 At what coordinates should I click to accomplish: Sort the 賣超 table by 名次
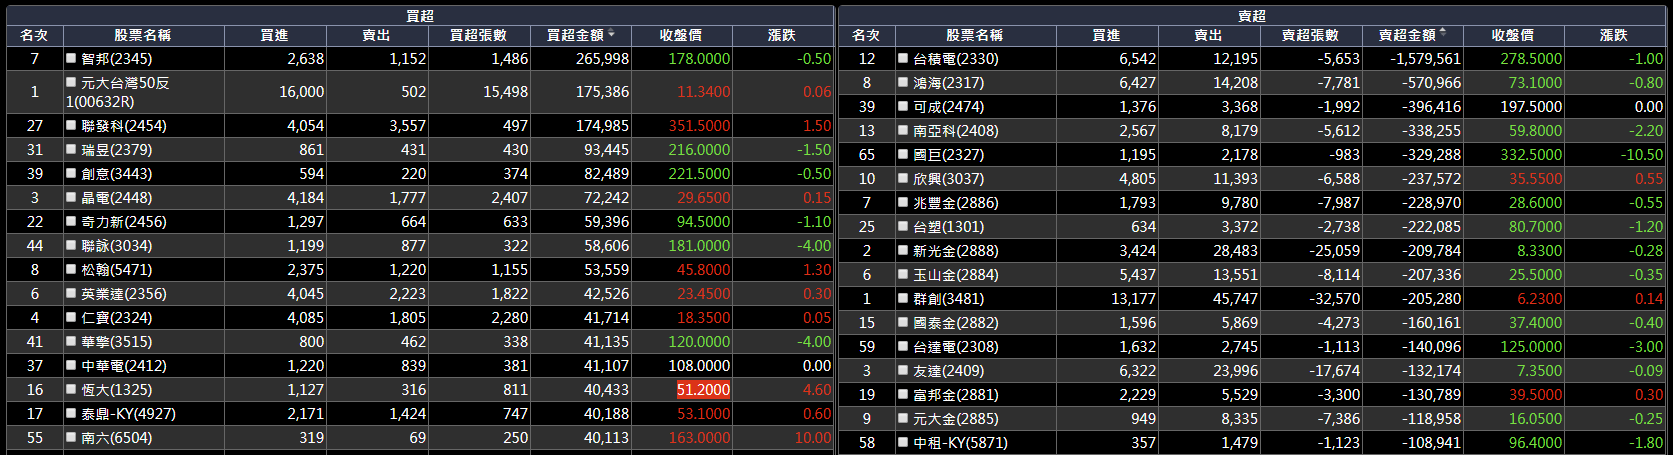pyautogui.click(x=866, y=35)
